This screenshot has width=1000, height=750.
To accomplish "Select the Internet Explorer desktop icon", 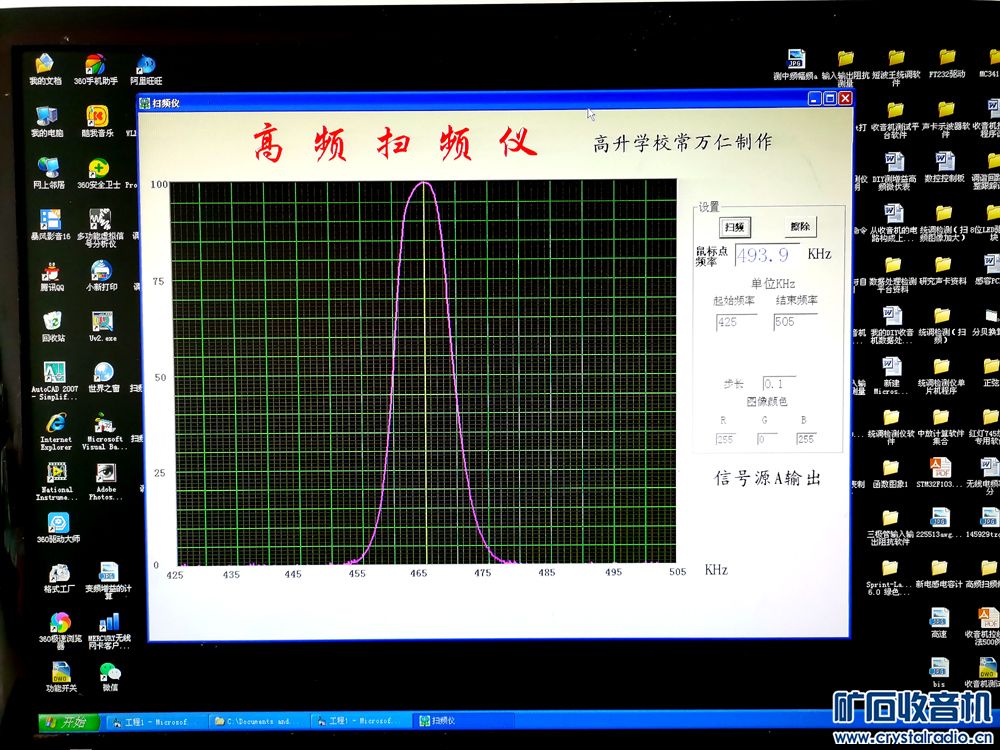I will [x=56, y=432].
